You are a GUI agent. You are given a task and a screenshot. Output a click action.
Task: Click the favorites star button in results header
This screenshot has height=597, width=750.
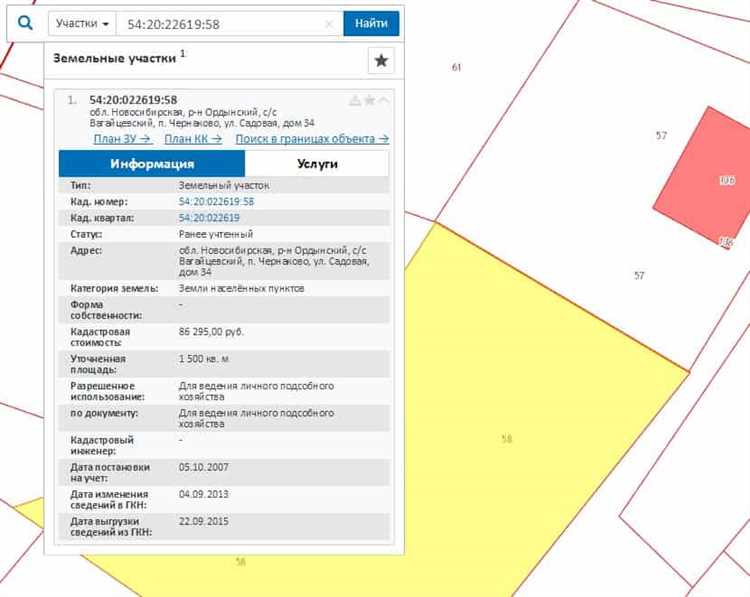click(x=381, y=61)
